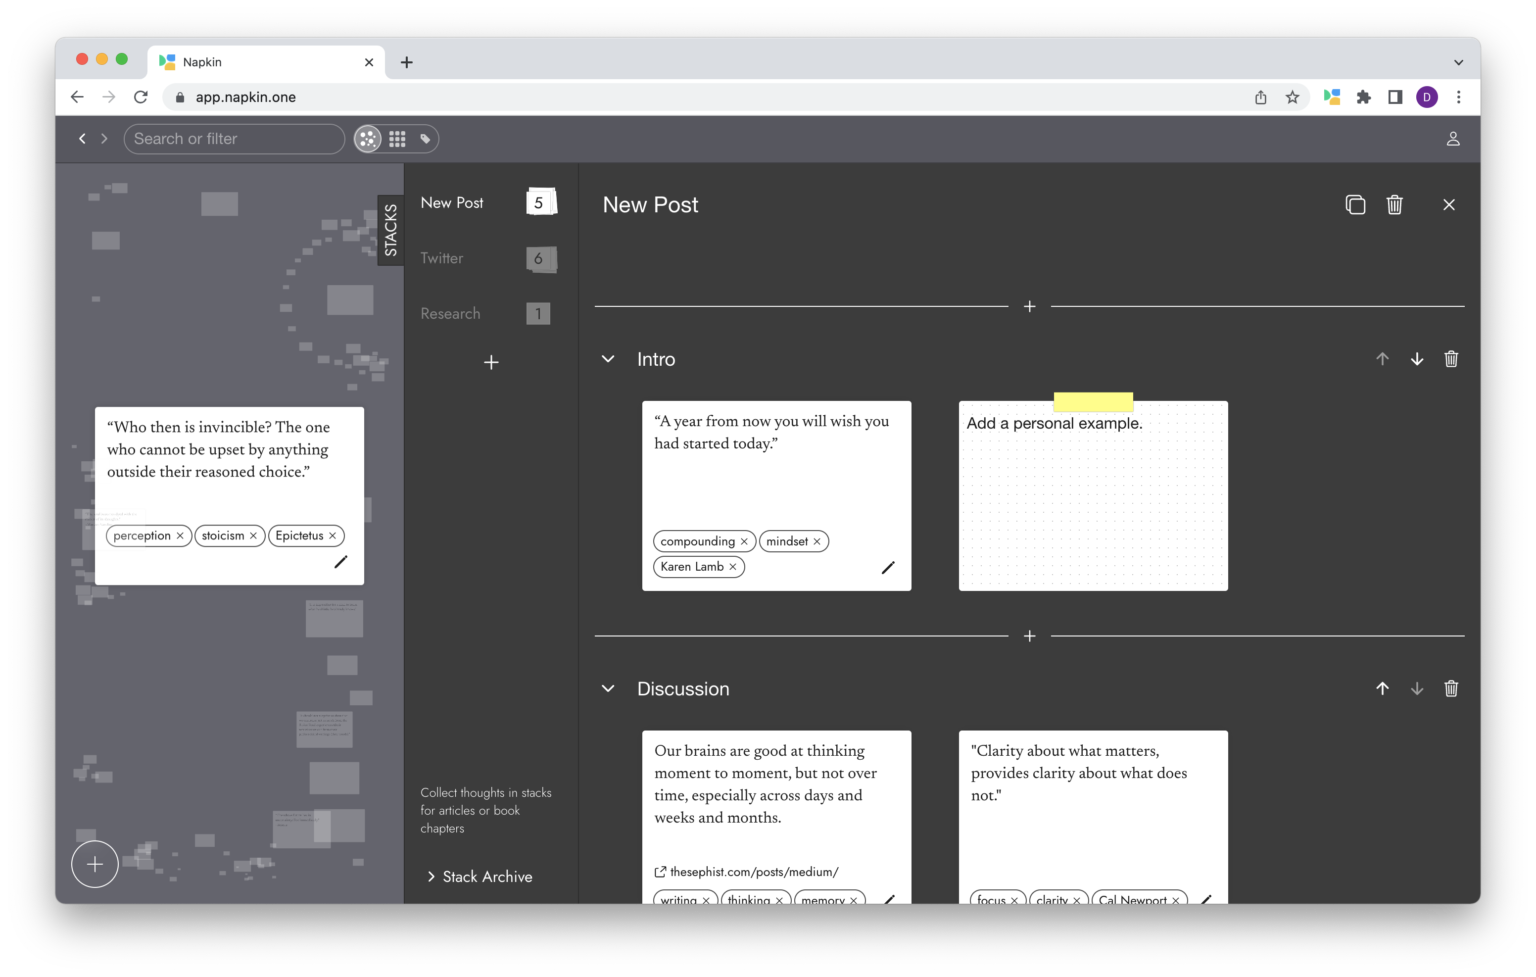This screenshot has height=977, width=1536.
Task: Close the New Post stack panel
Action: [1448, 205]
